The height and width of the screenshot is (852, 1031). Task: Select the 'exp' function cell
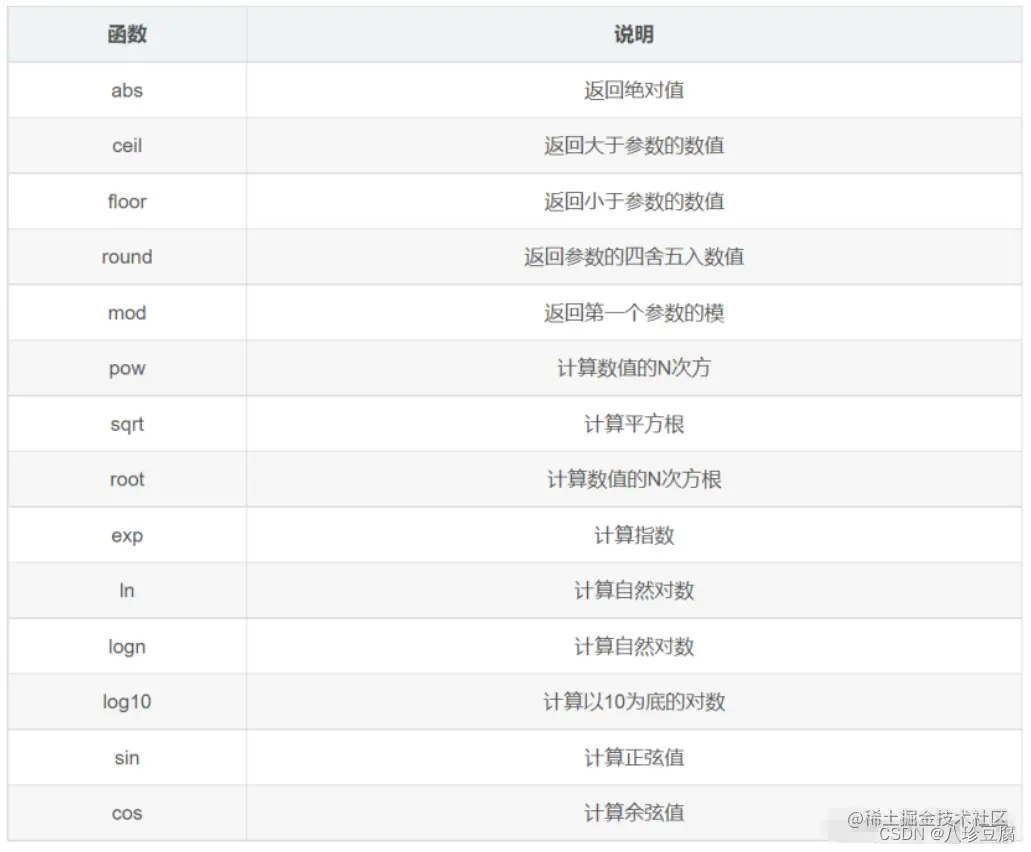tap(127, 534)
